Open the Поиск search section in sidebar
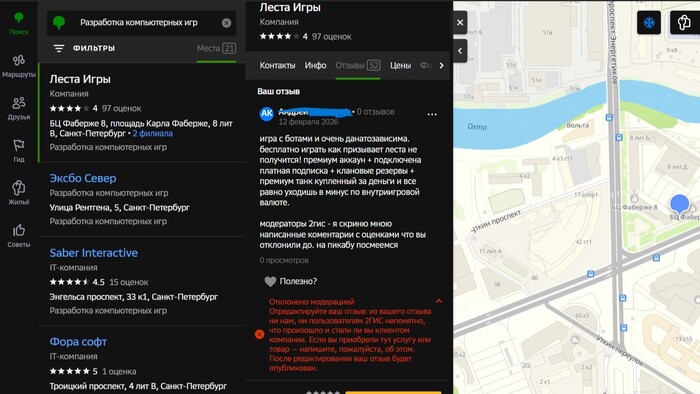The height and width of the screenshot is (394, 700). pos(19,23)
